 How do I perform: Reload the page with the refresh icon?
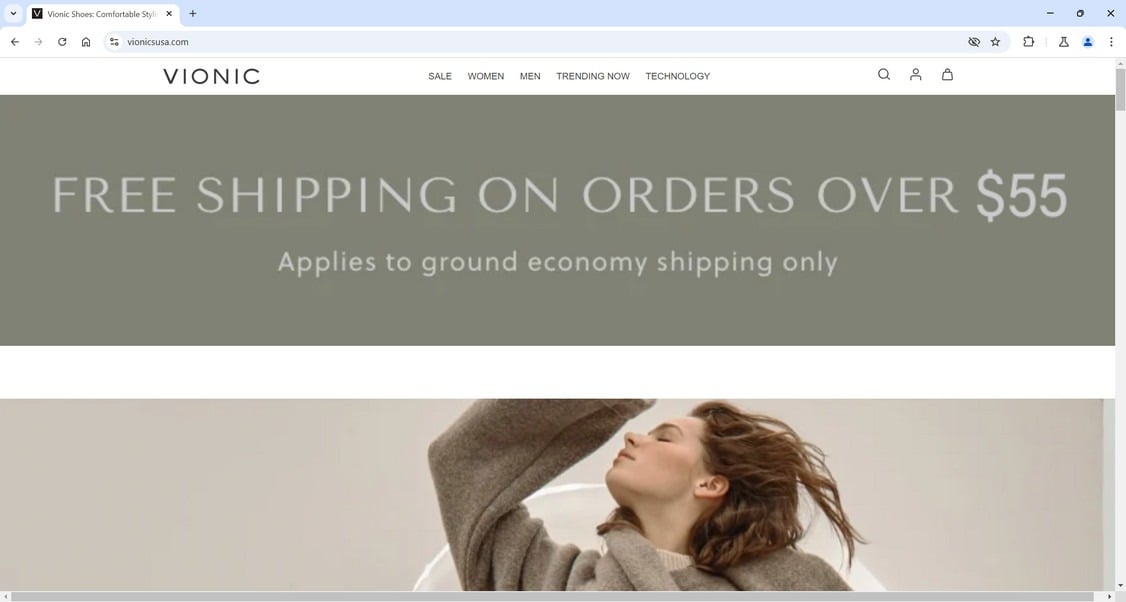[x=62, y=42]
